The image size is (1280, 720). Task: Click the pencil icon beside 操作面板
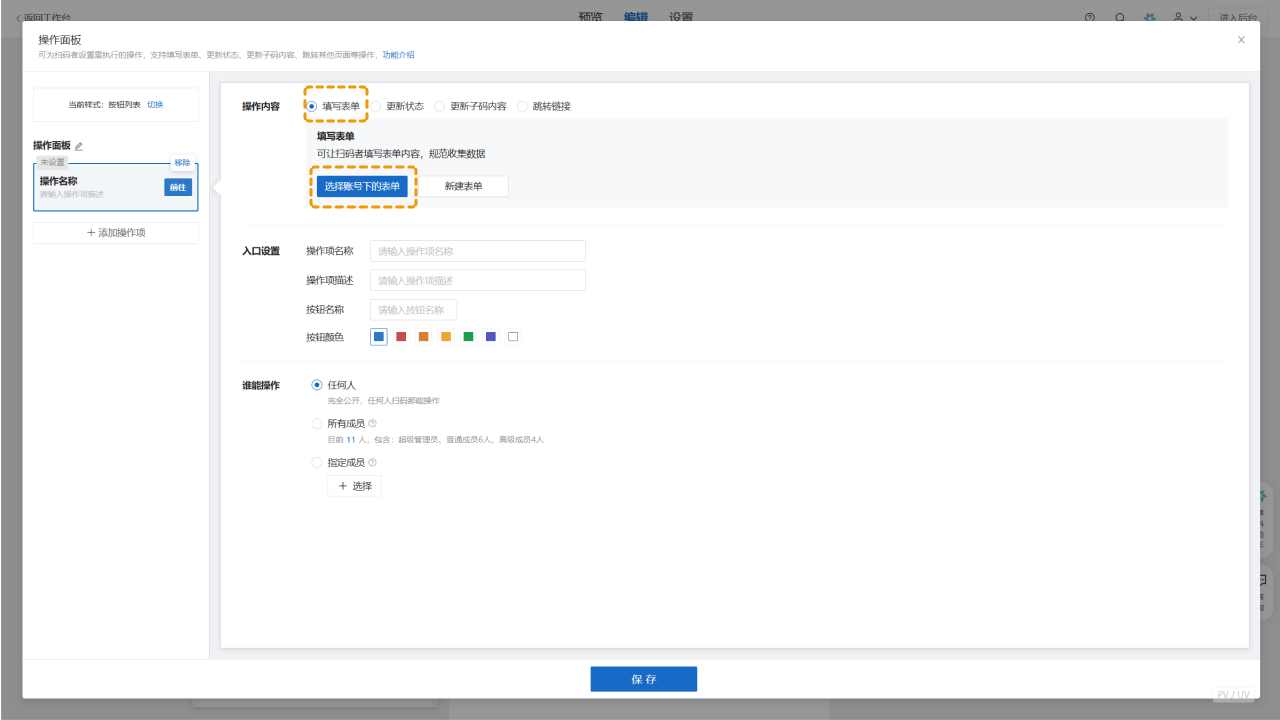point(79,146)
